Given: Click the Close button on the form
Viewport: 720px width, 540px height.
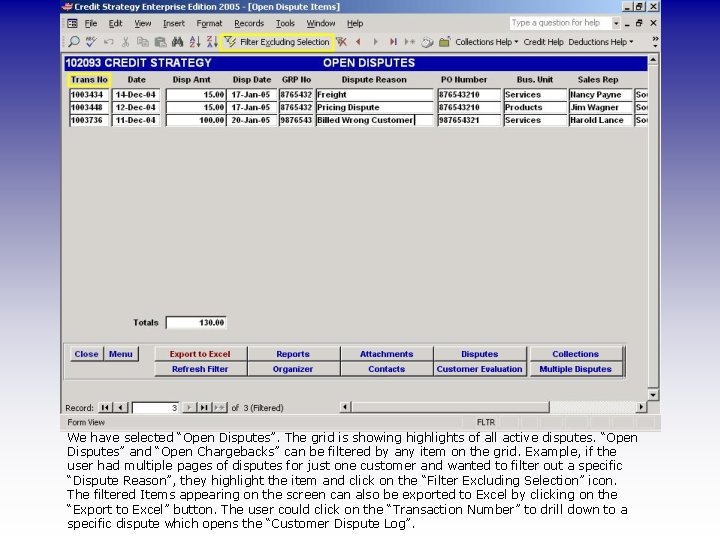Looking at the screenshot, I should click(x=86, y=354).
